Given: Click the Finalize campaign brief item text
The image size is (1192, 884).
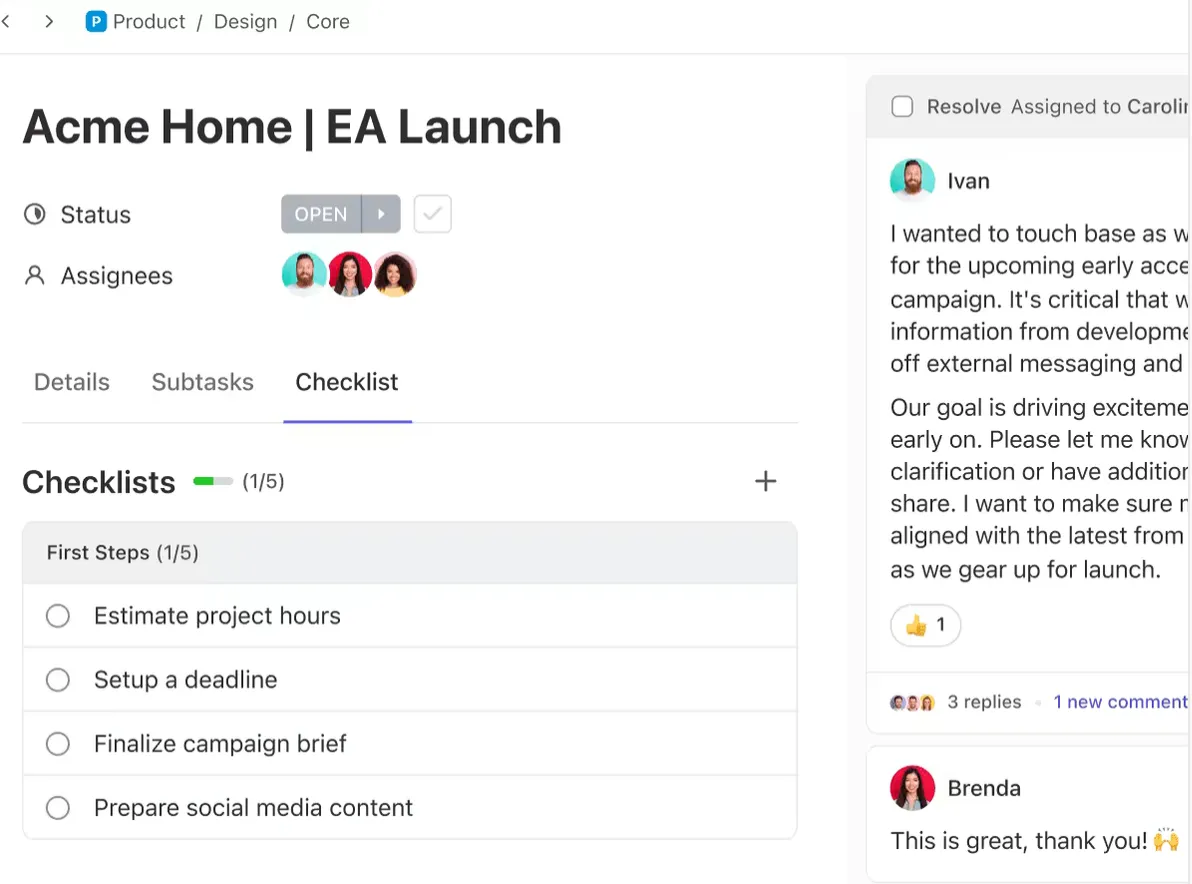Looking at the screenshot, I should 220,743.
